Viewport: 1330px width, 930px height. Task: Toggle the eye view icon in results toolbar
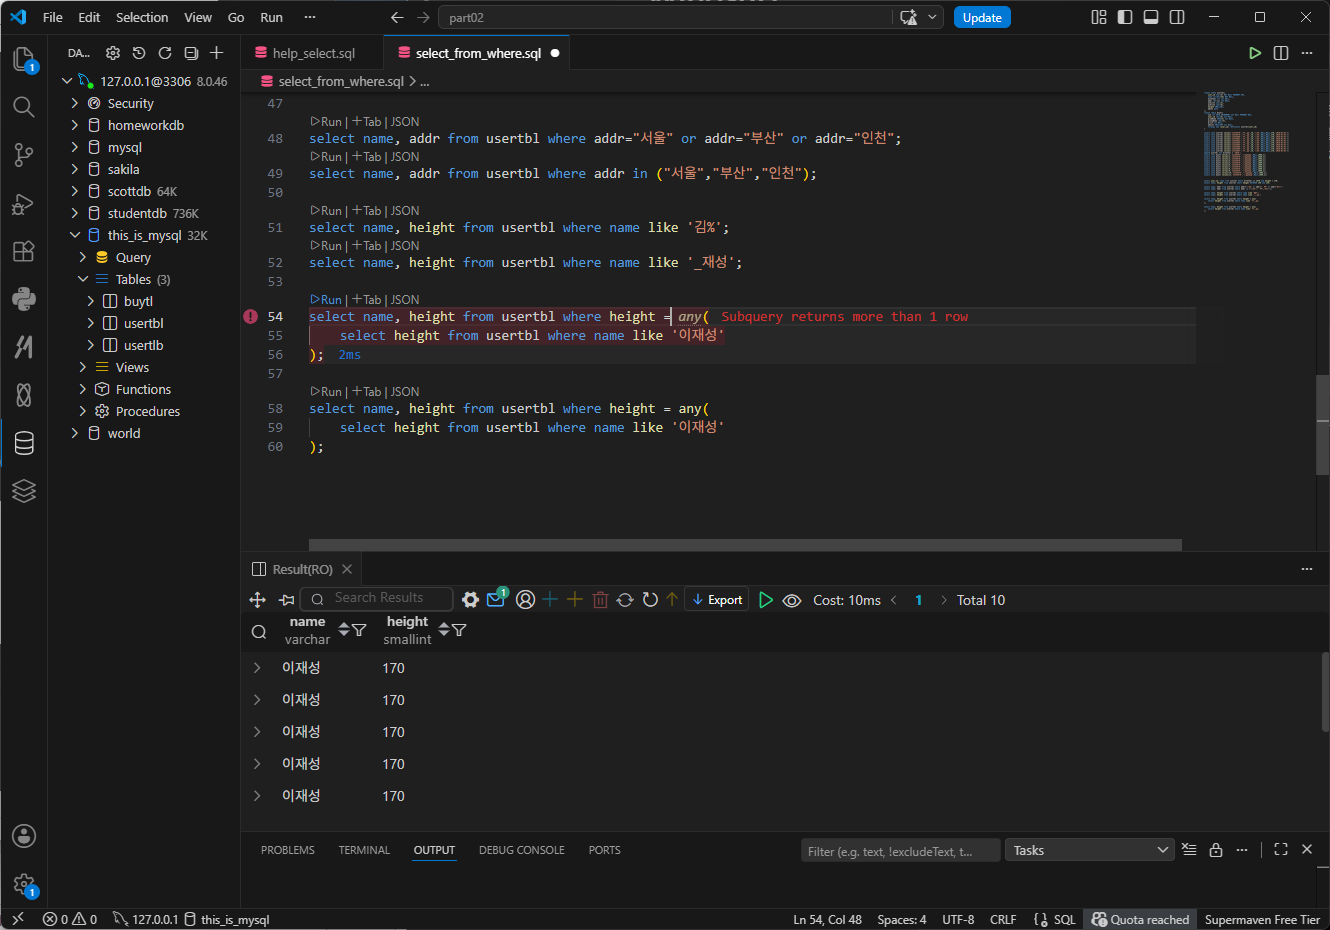point(792,600)
